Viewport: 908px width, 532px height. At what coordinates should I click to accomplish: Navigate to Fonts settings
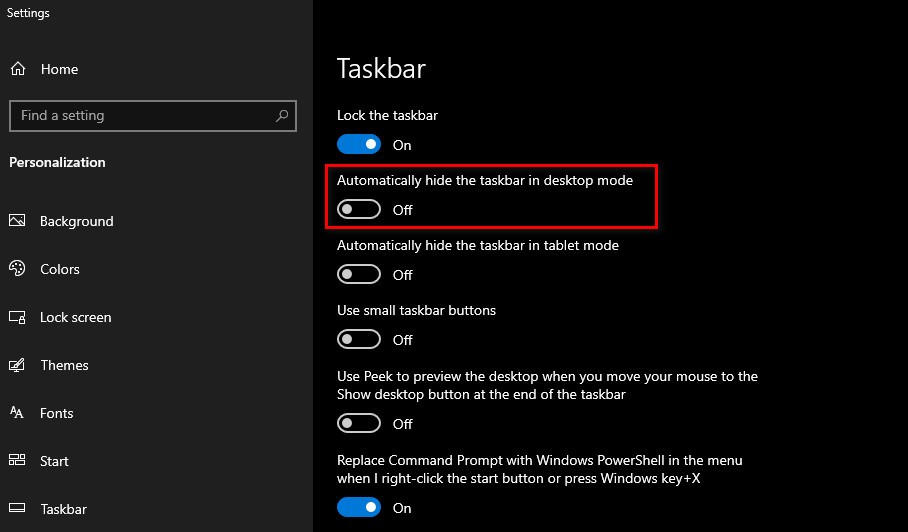pyautogui.click(x=56, y=413)
